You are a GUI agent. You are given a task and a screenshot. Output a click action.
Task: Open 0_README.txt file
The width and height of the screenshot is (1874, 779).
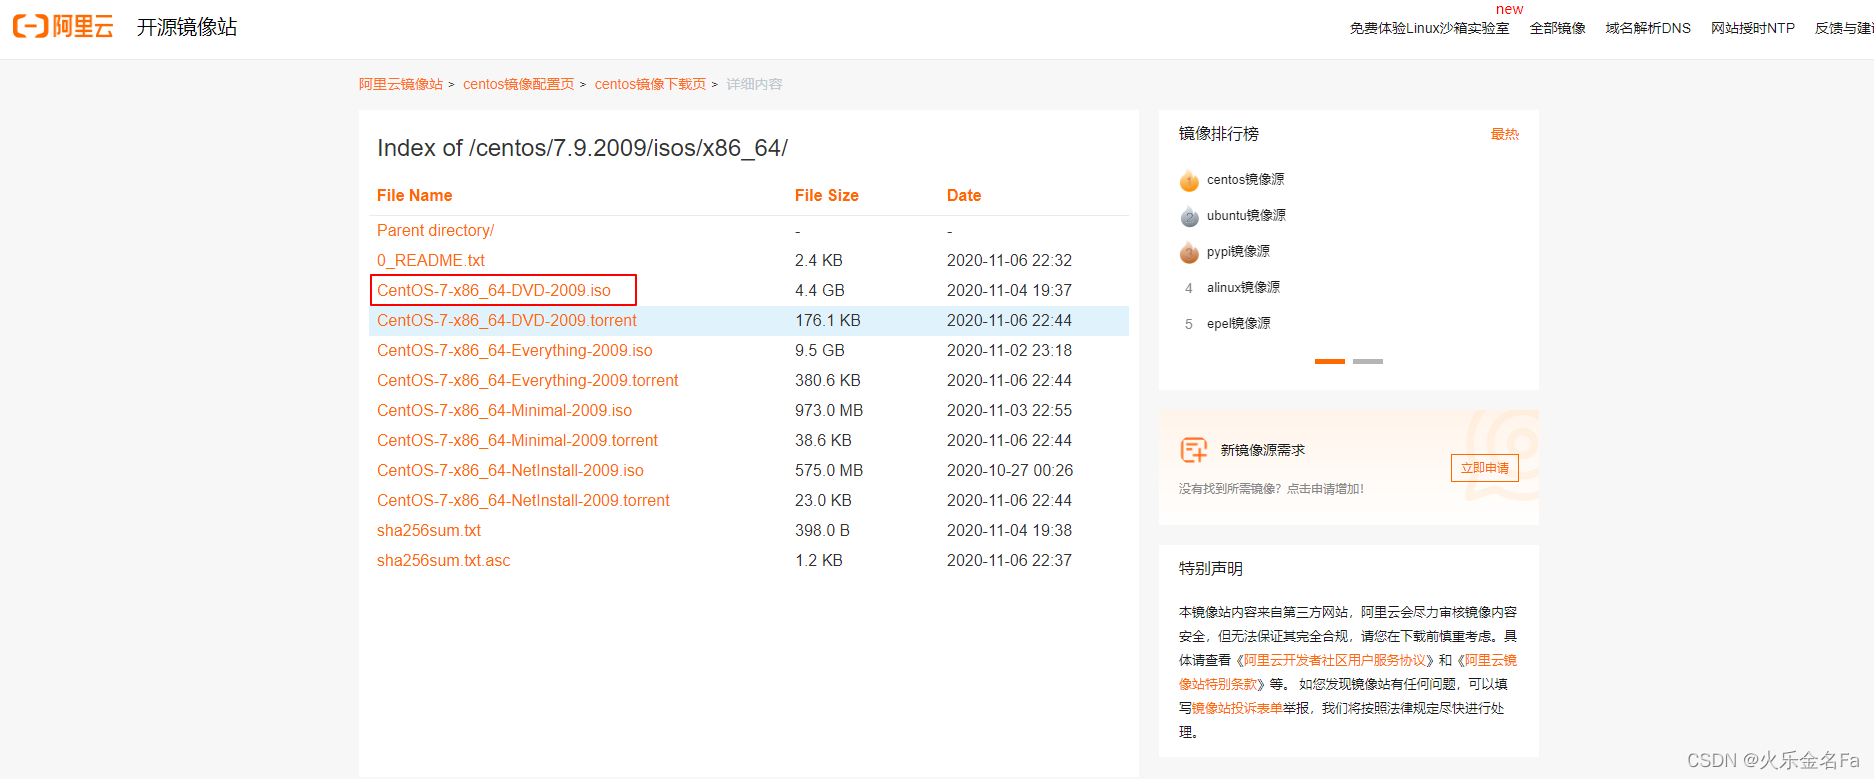[431, 260]
